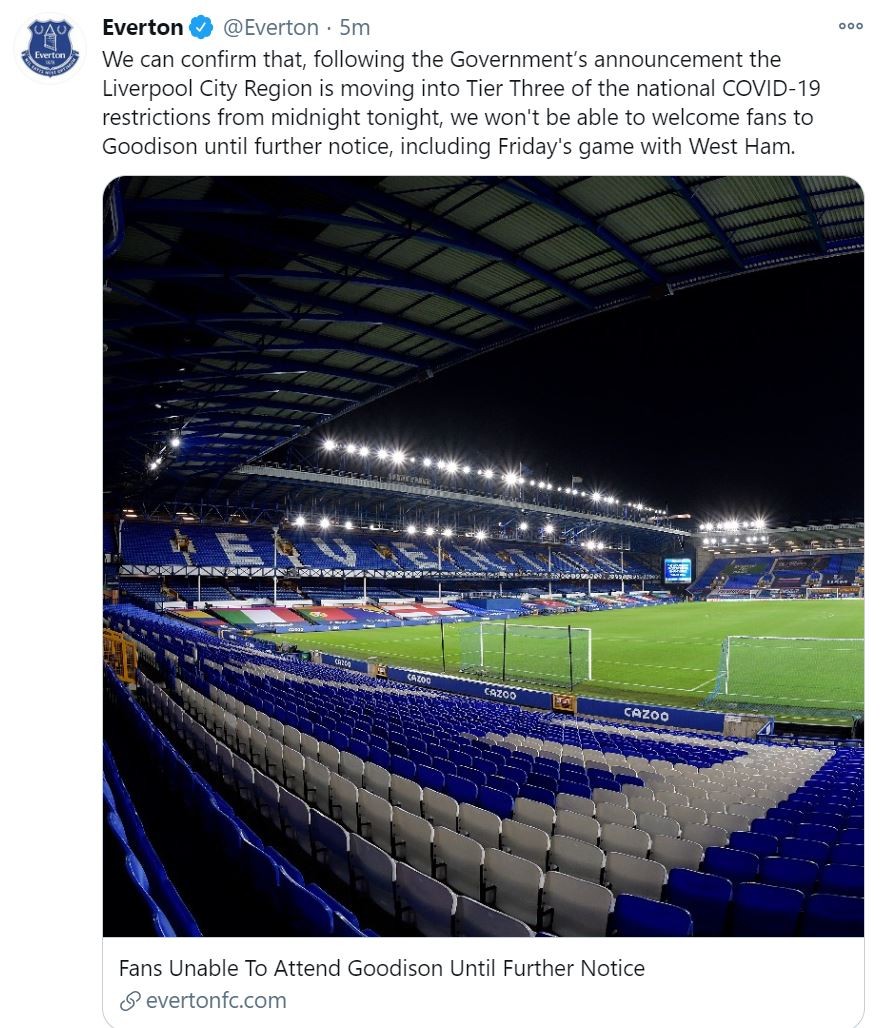Click the Everton club crest avatar

[50, 48]
